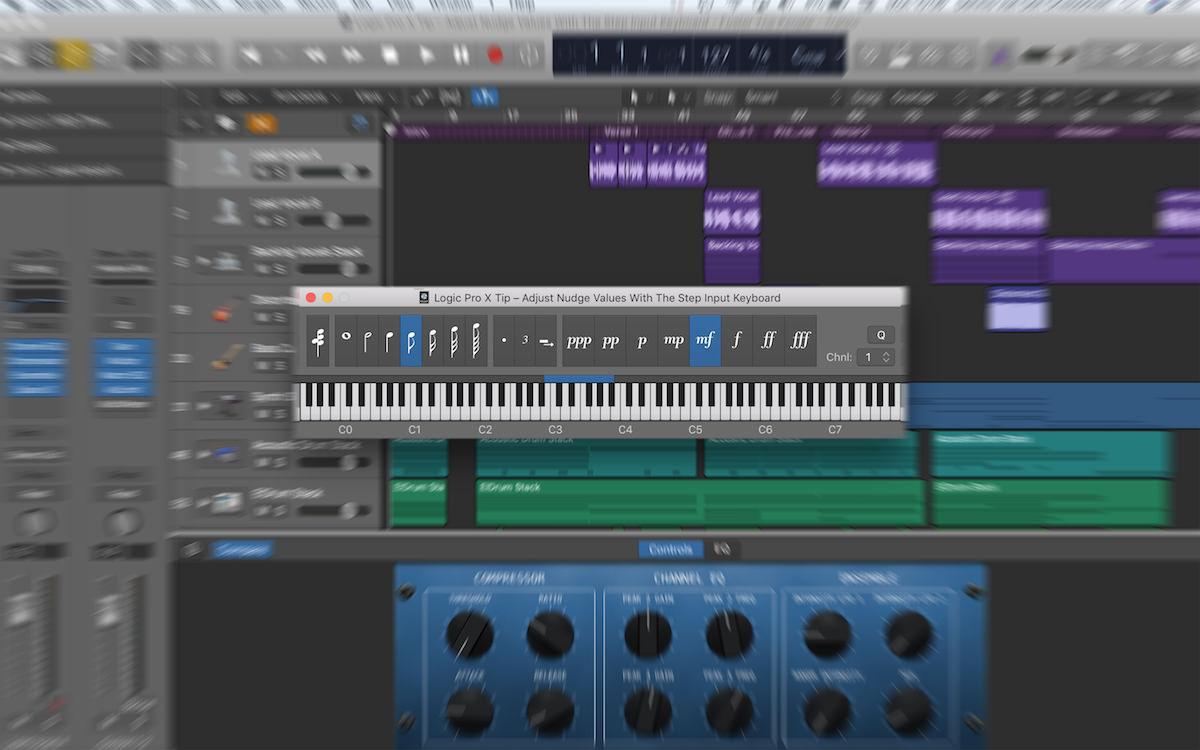Image resolution: width=1200 pixels, height=750 pixels.
Task: Select the half note length
Action: [367, 341]
